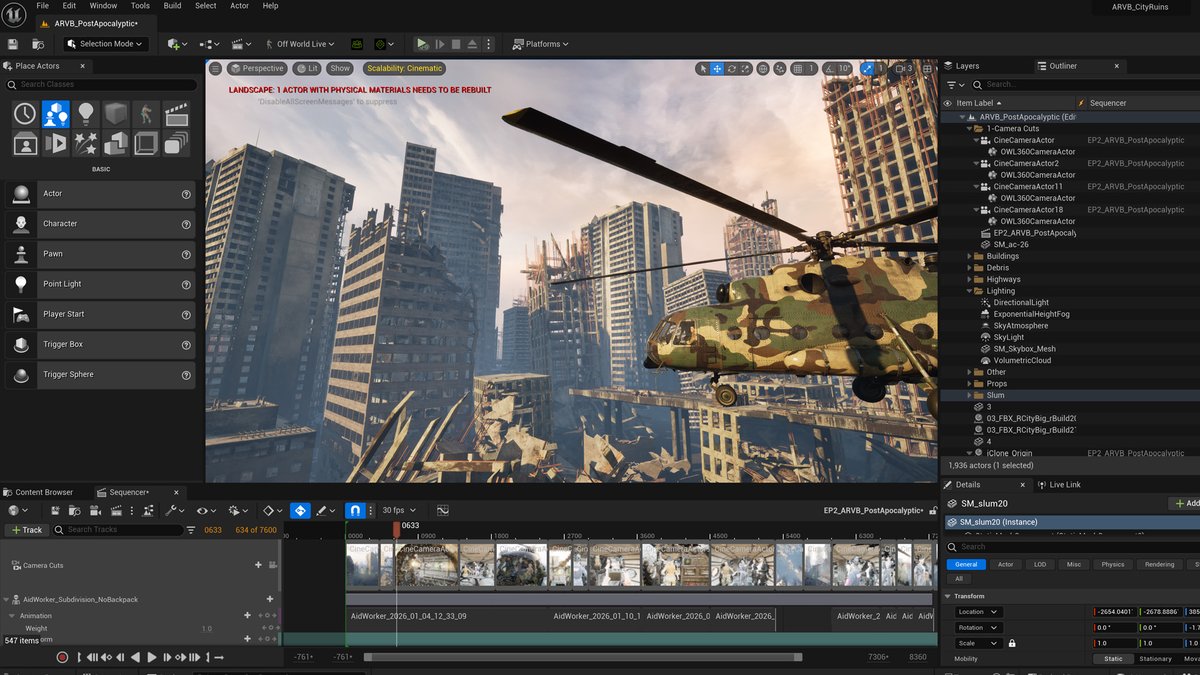The image size is (1200, 675).
Task: Expand the Buildings folder in Outliner
Action: (x=970, y=256)
